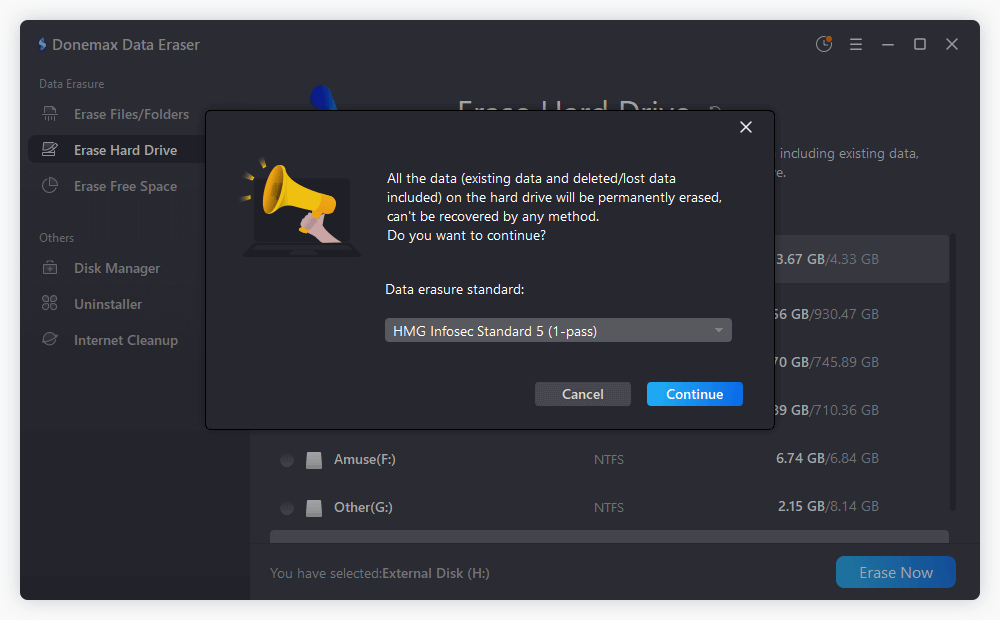Click Continue to confirm erasure

695,394
